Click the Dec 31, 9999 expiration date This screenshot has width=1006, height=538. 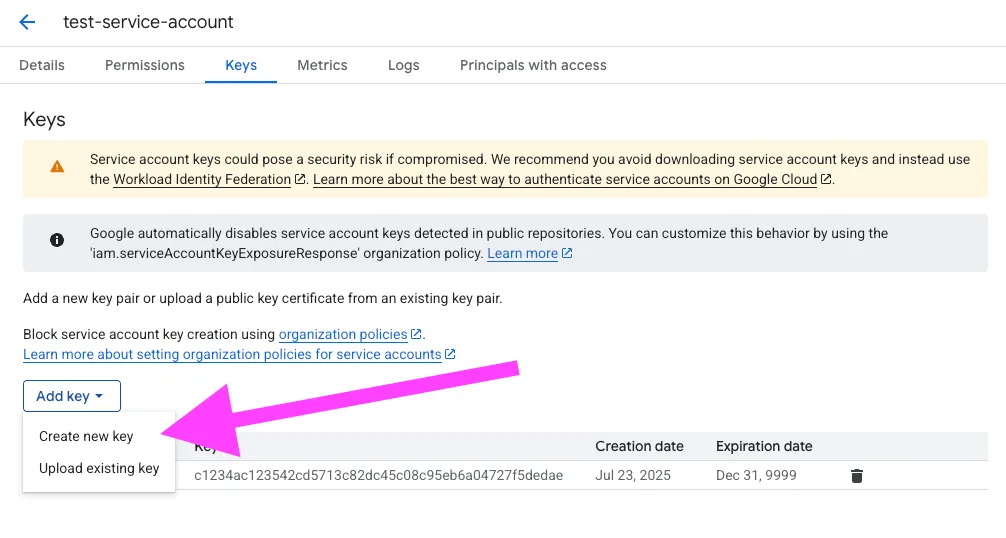coord(756,476)
